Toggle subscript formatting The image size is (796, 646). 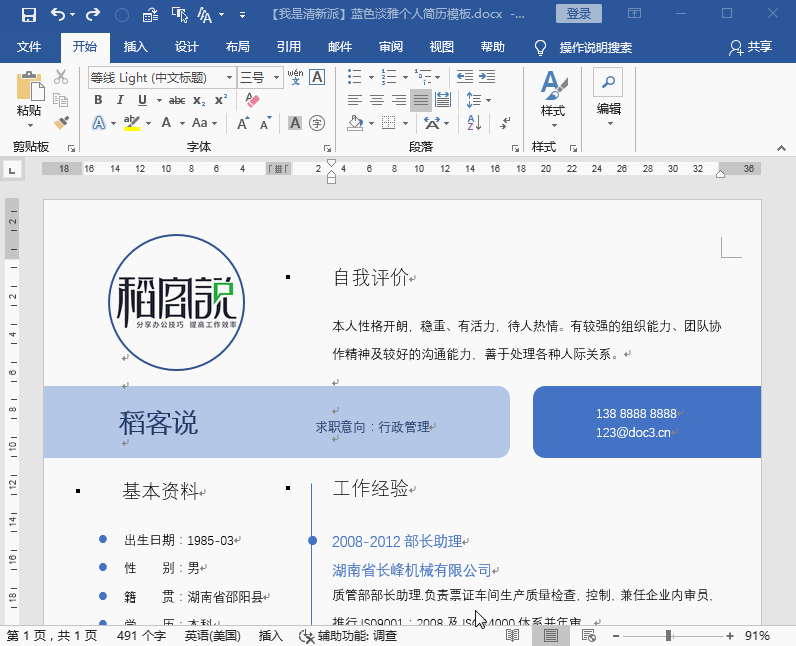199,100
